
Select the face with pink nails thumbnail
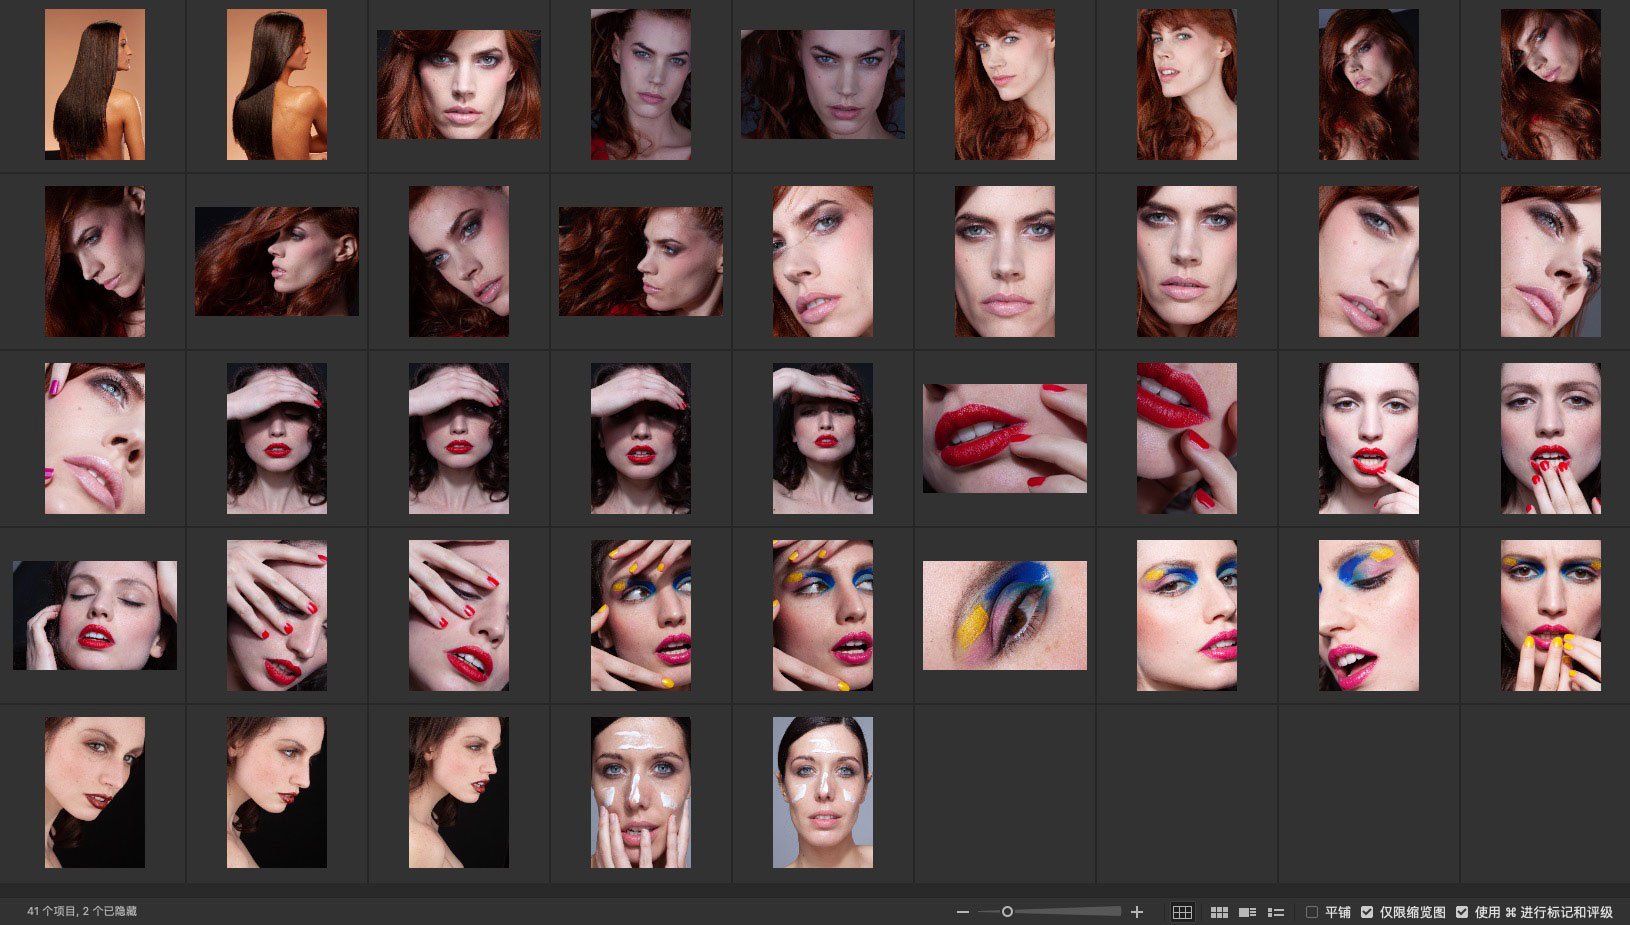95,438
